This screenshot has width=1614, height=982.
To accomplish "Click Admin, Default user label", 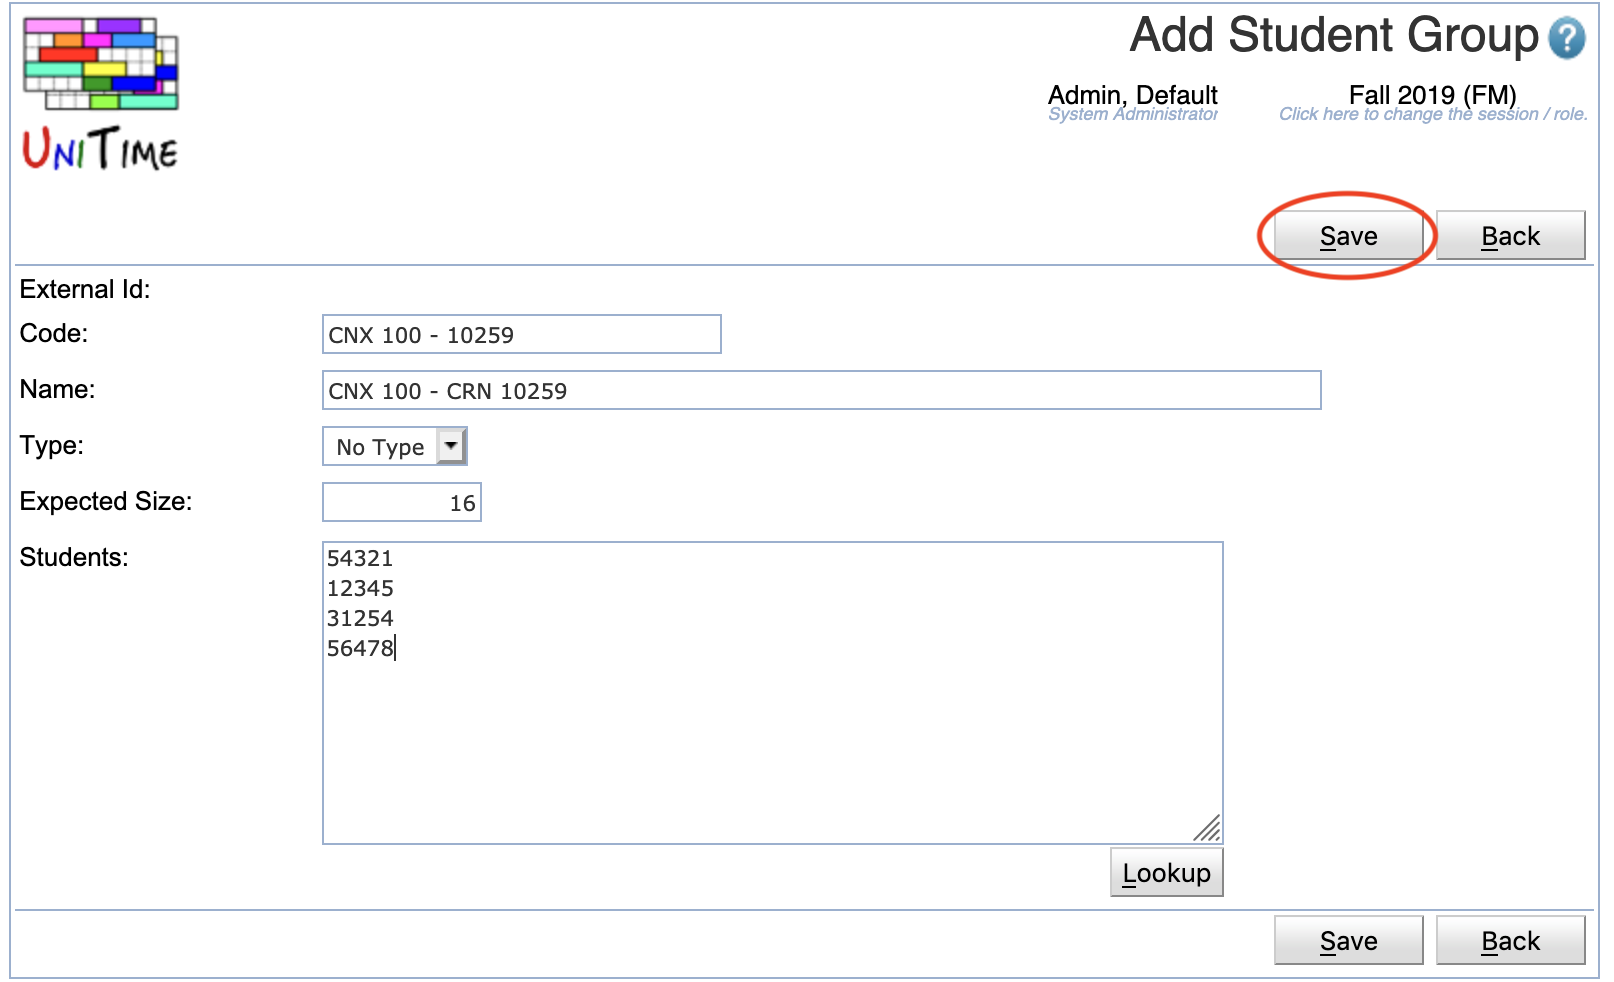I will [x=1132, y=95].
